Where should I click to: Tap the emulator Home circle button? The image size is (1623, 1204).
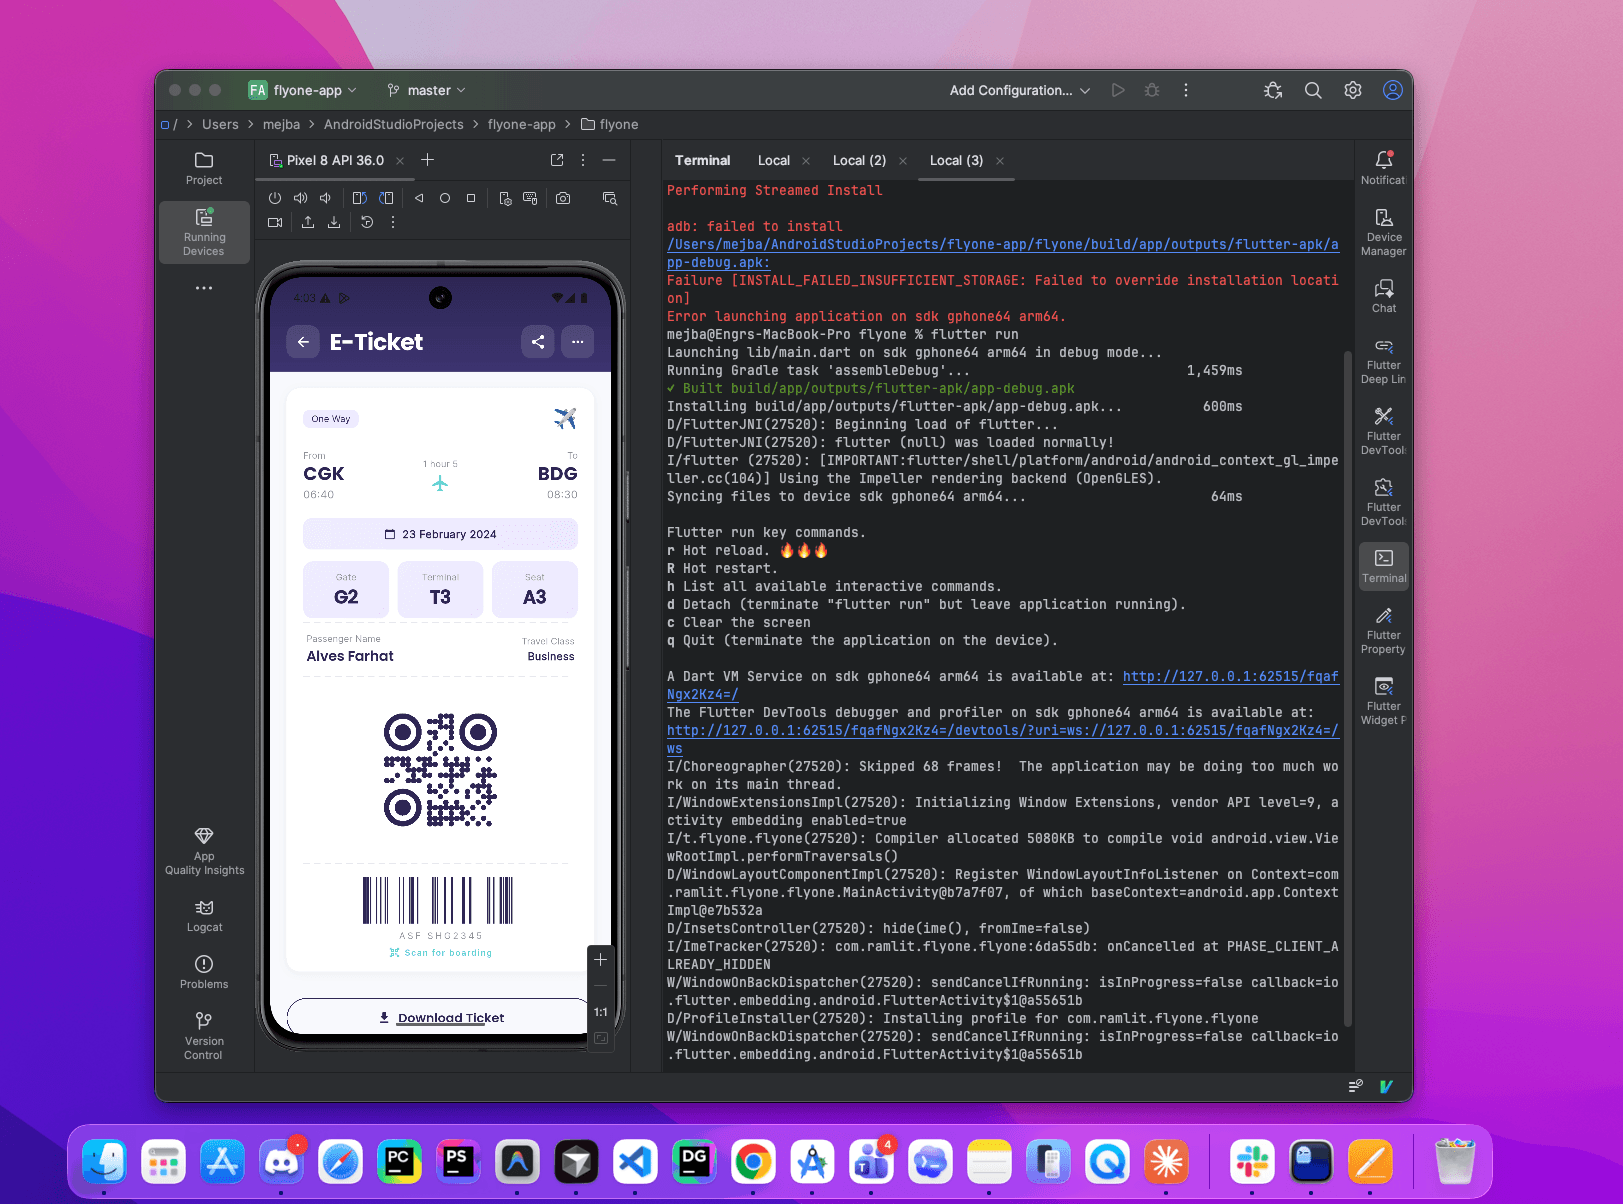445,198
